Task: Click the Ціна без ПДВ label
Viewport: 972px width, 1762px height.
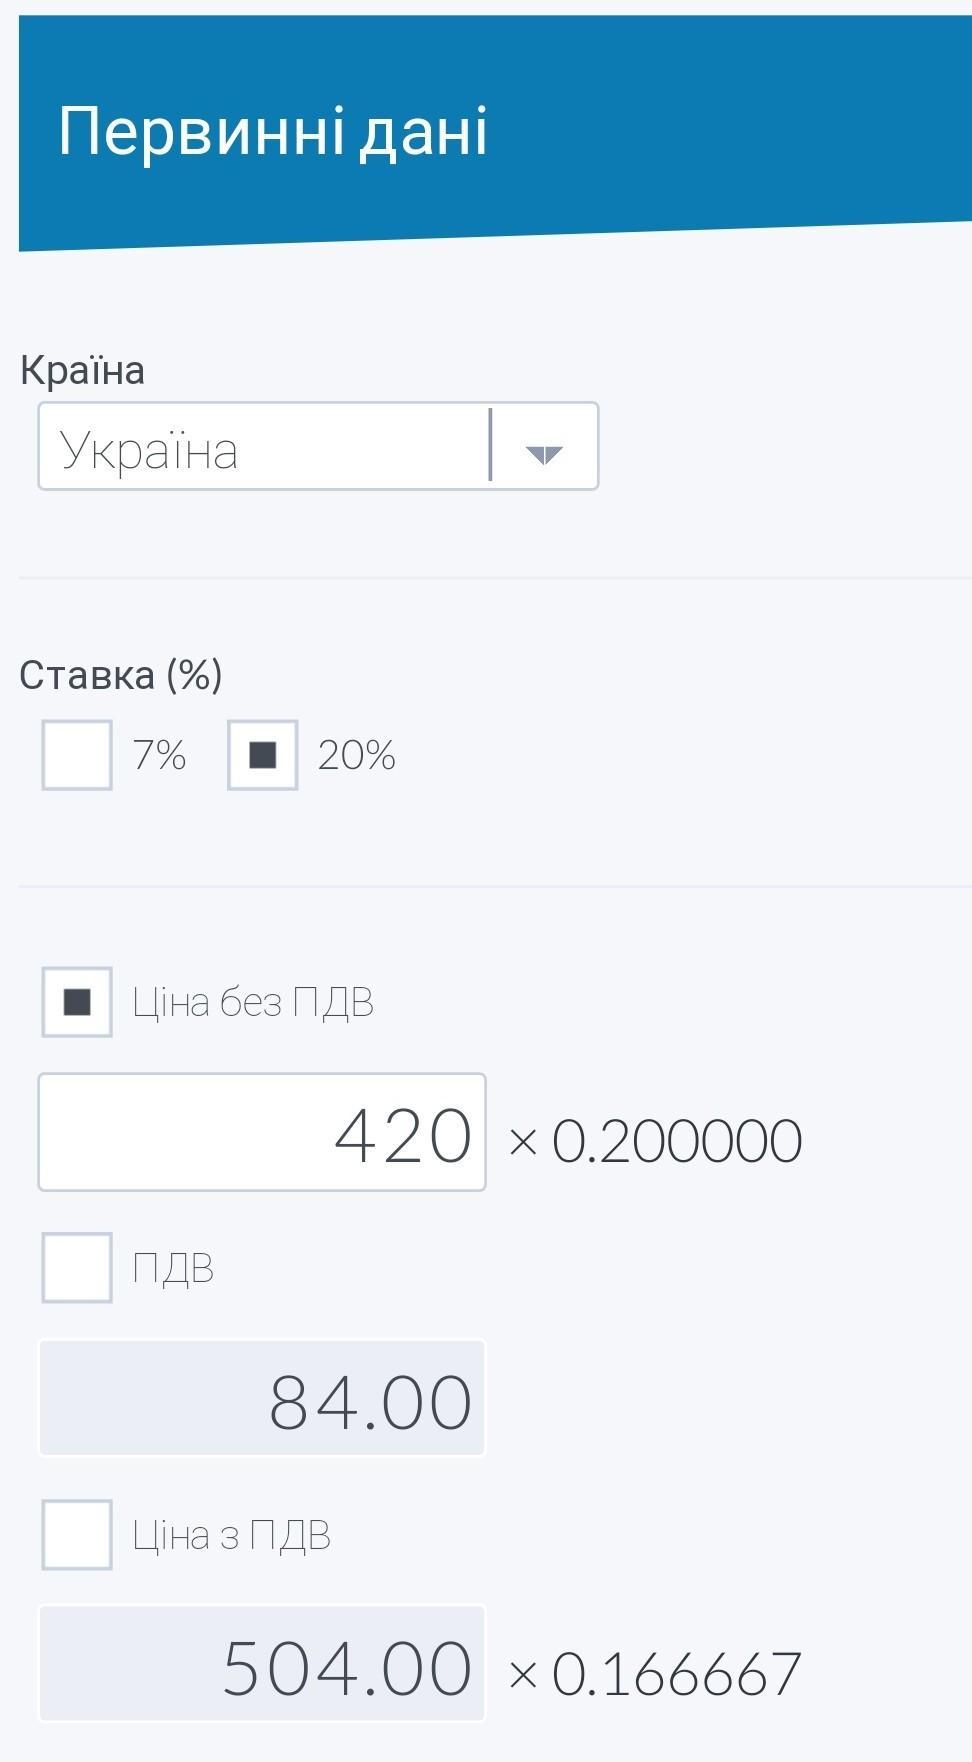Action: [253, 1002]
